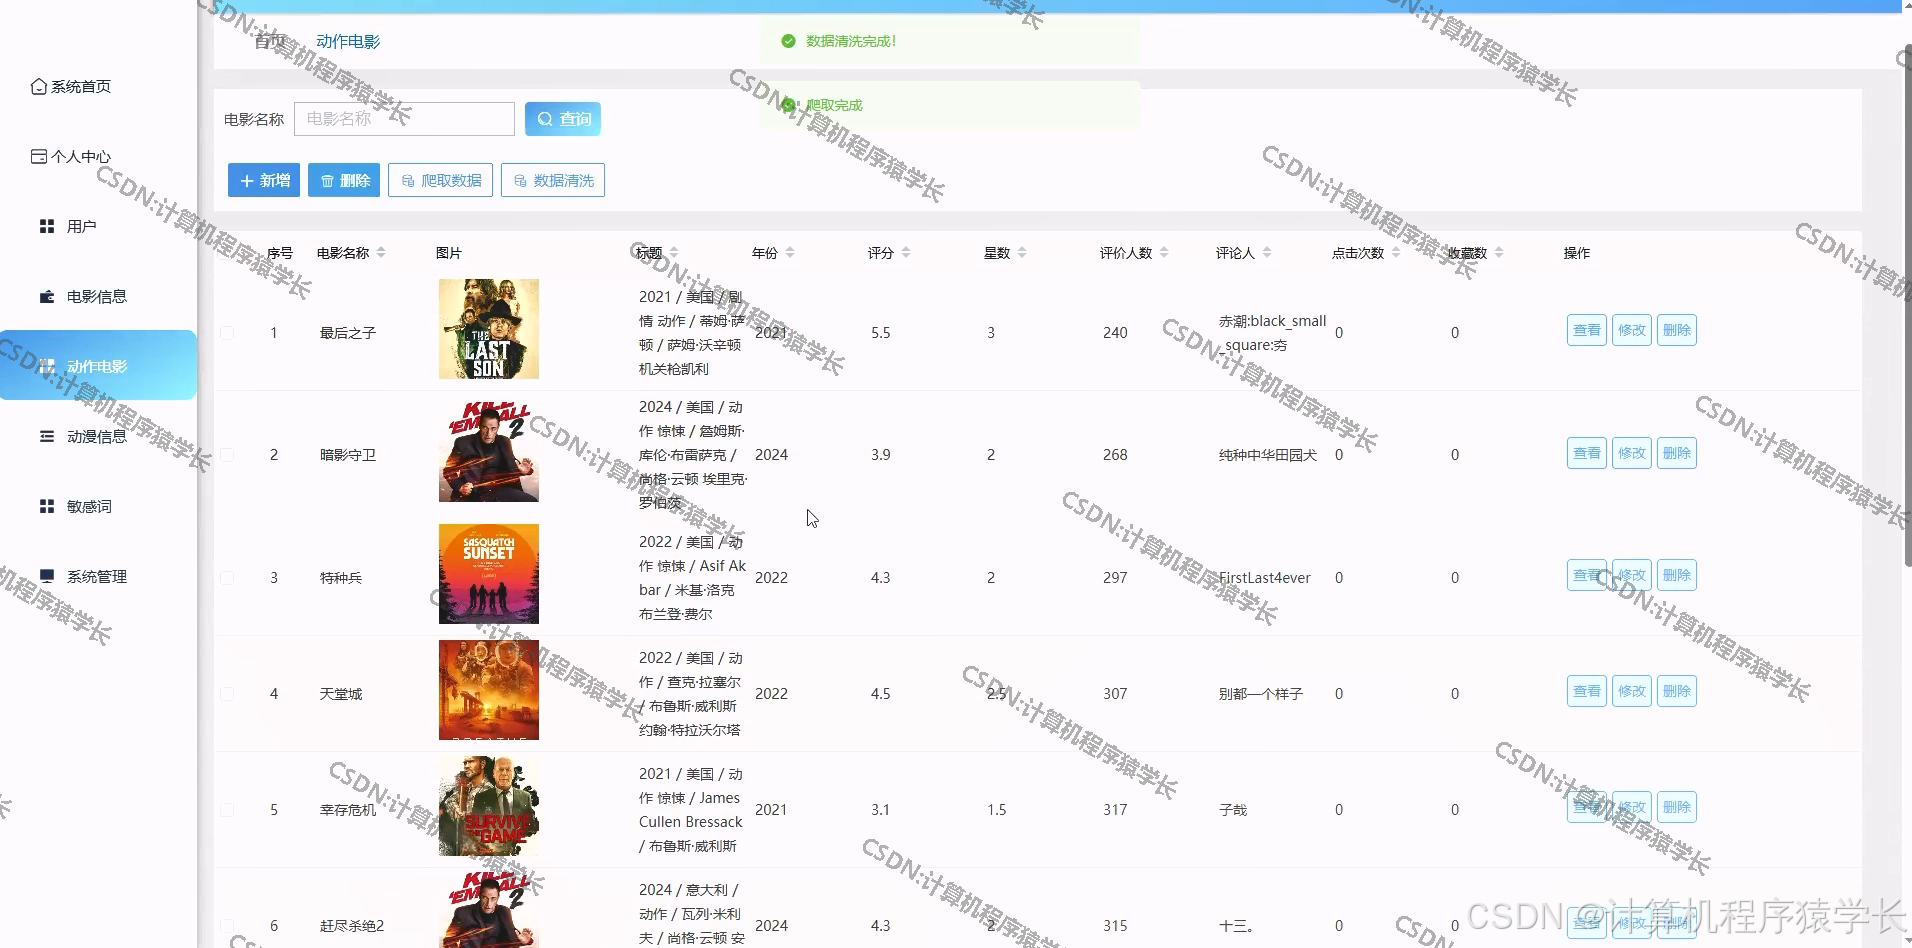The width and height of the screenshot is (1912, 948).
Task: Select 动作电影 menu item
Action: click(x=98, y=365)
